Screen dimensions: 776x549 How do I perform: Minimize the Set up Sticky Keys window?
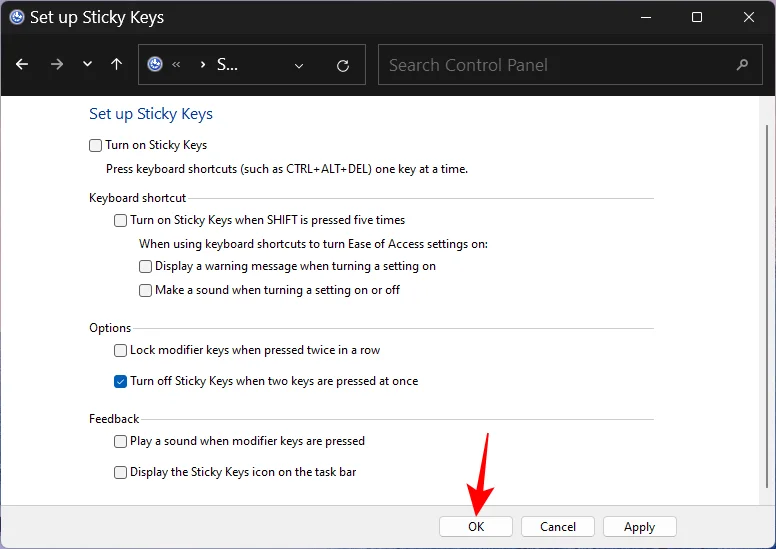pos(645,17)
